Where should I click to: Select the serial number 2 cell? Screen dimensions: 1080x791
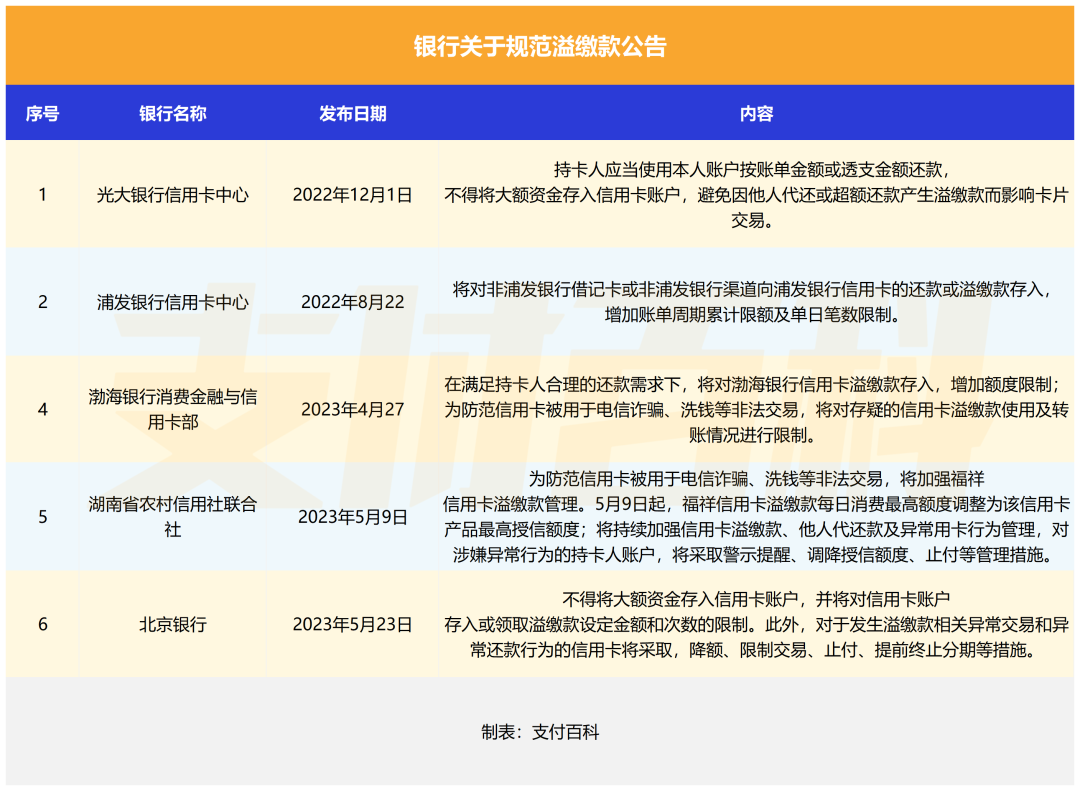(43, 302)
